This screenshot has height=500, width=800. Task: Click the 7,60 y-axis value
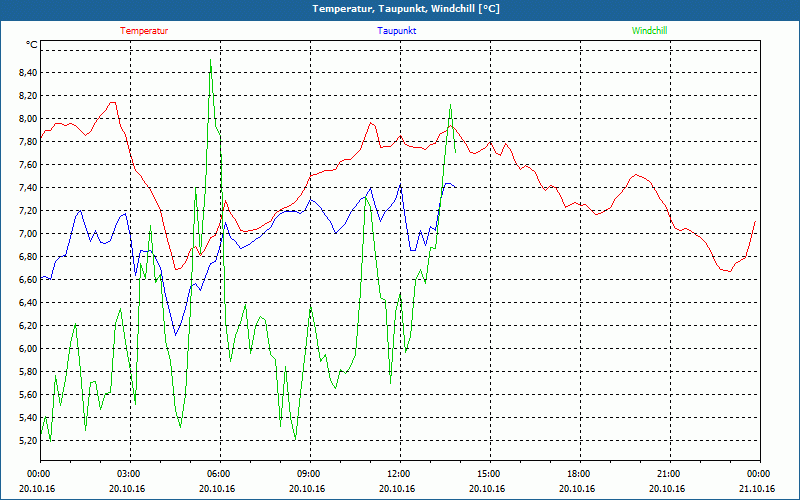coord(28,165)
